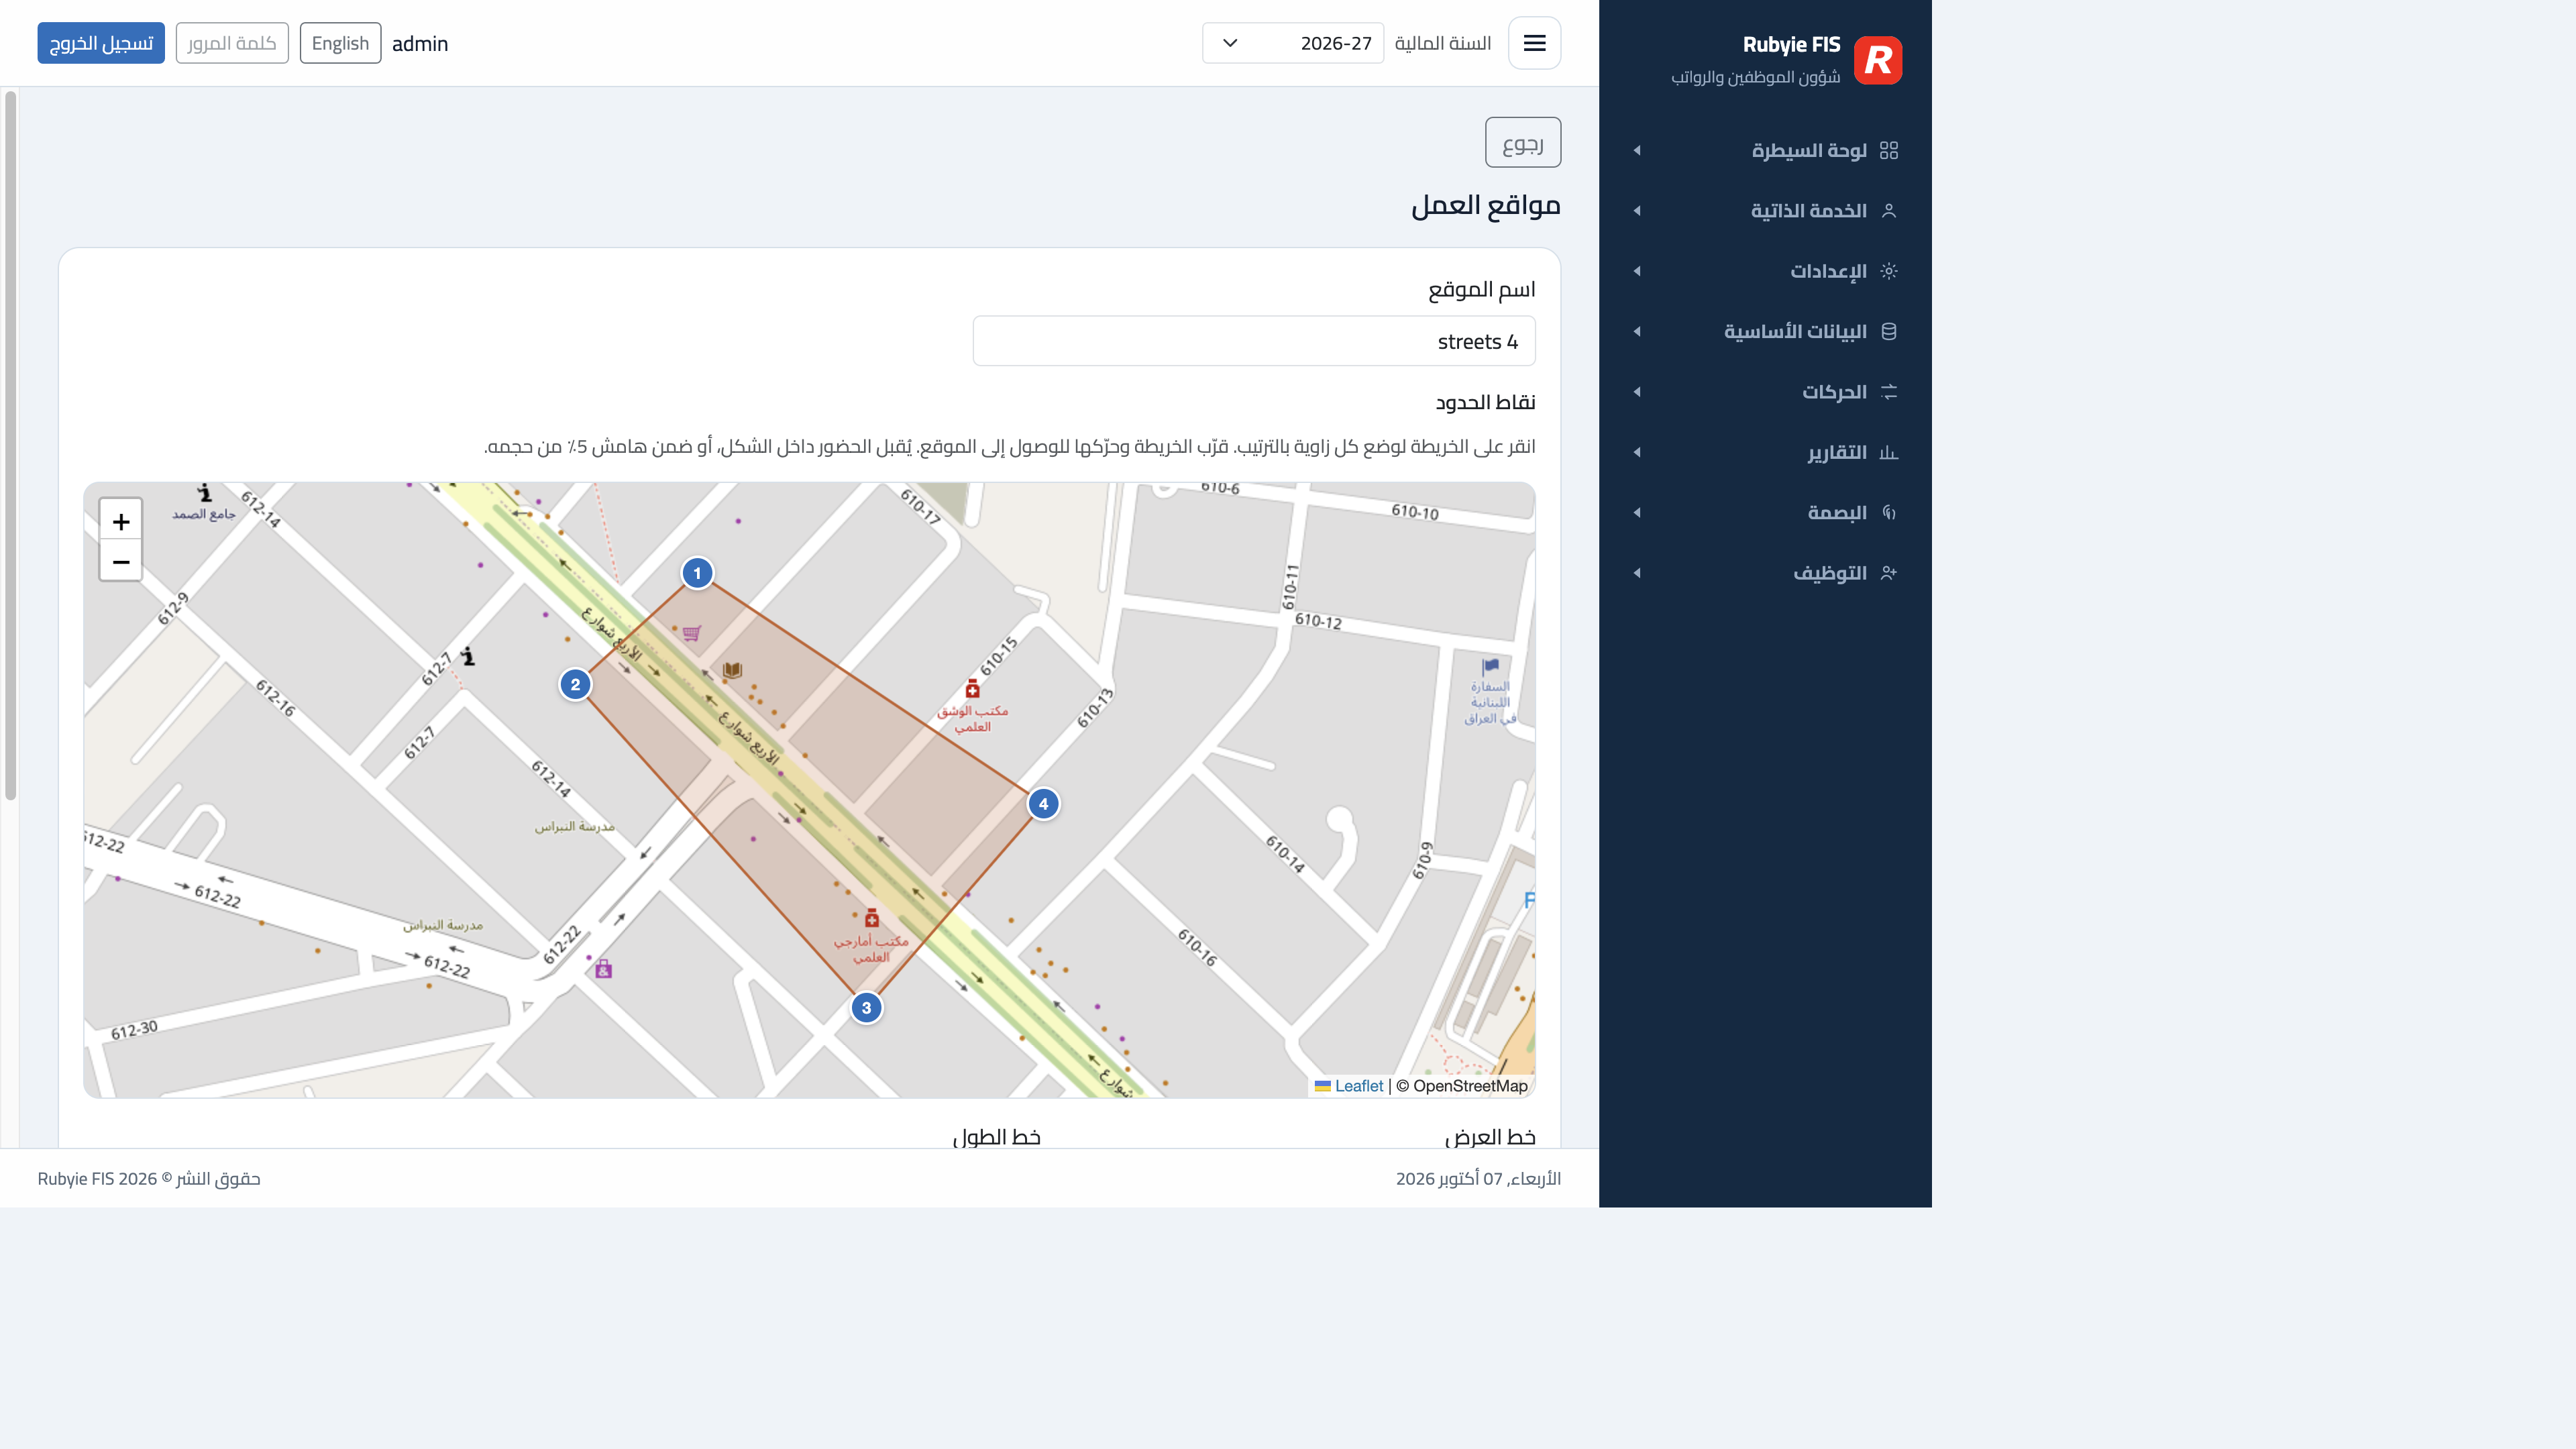This screenshot has width=2576, height=1449.
Task: Click boundary marker number 4 on map
Action: (1043, 804)
